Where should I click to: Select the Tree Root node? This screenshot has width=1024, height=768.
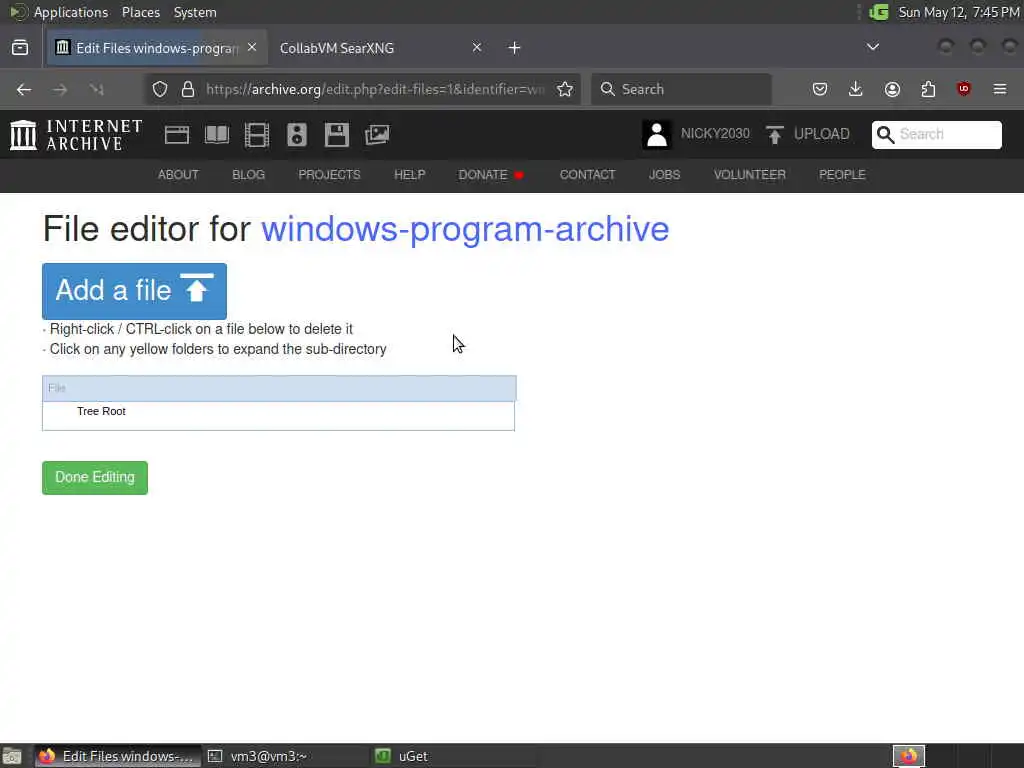coord(101,411)
